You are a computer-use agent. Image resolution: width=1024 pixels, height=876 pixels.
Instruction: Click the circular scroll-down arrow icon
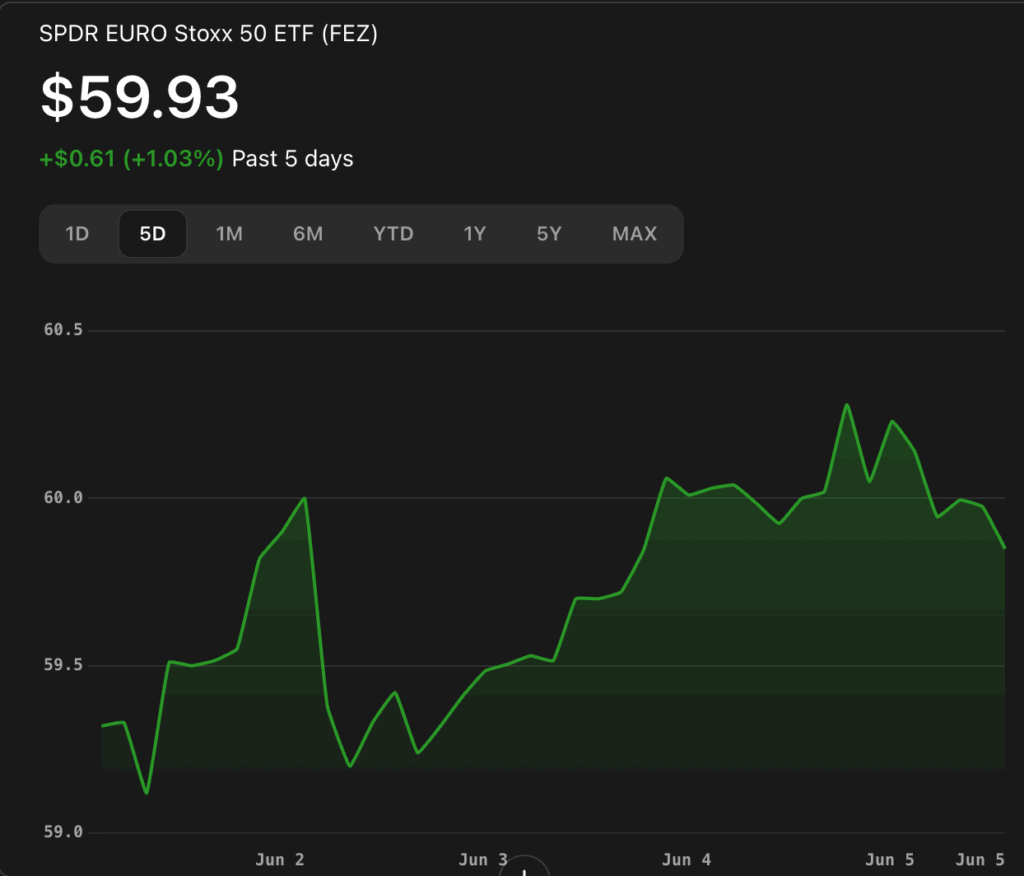click(524, 866)
